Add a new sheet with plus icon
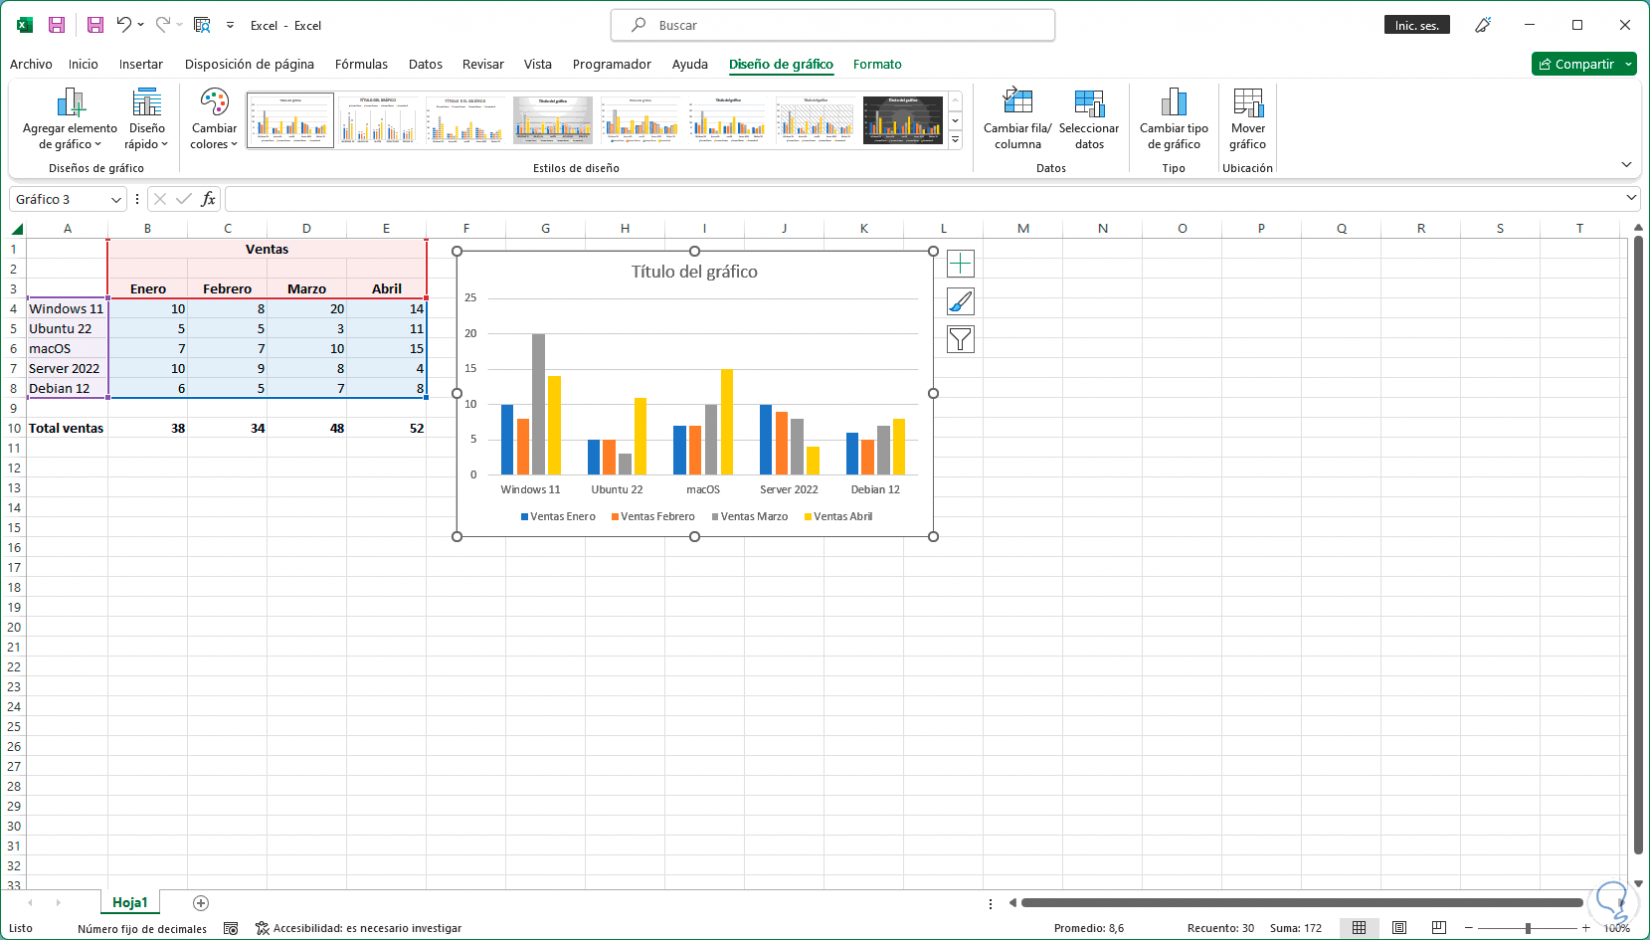 point(201,903)
